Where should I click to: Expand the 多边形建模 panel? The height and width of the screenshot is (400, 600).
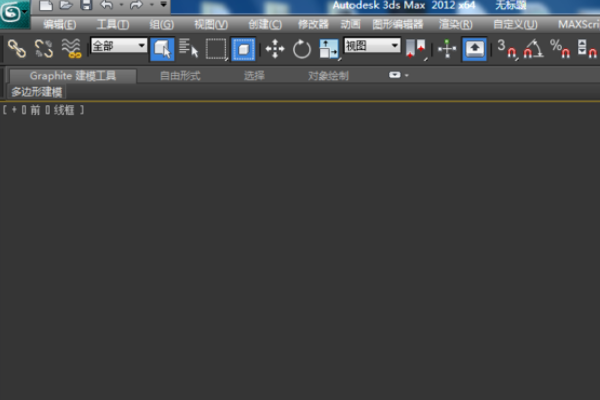[37, 92]
